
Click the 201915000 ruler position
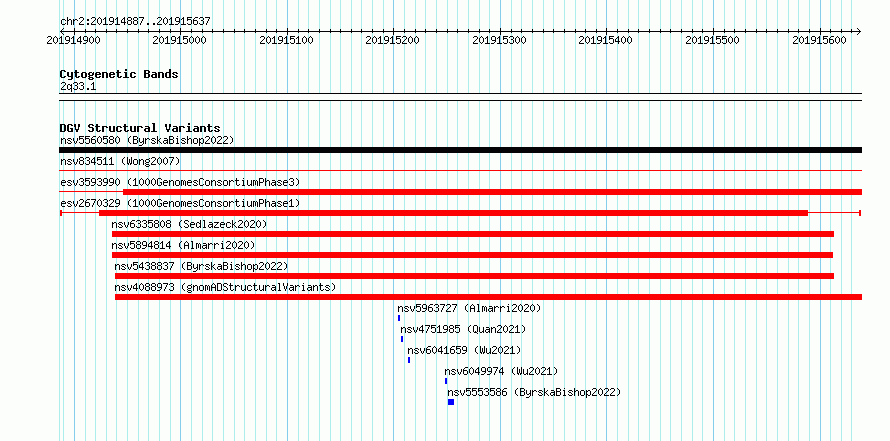pyautogui.click(x=180, y=40)
